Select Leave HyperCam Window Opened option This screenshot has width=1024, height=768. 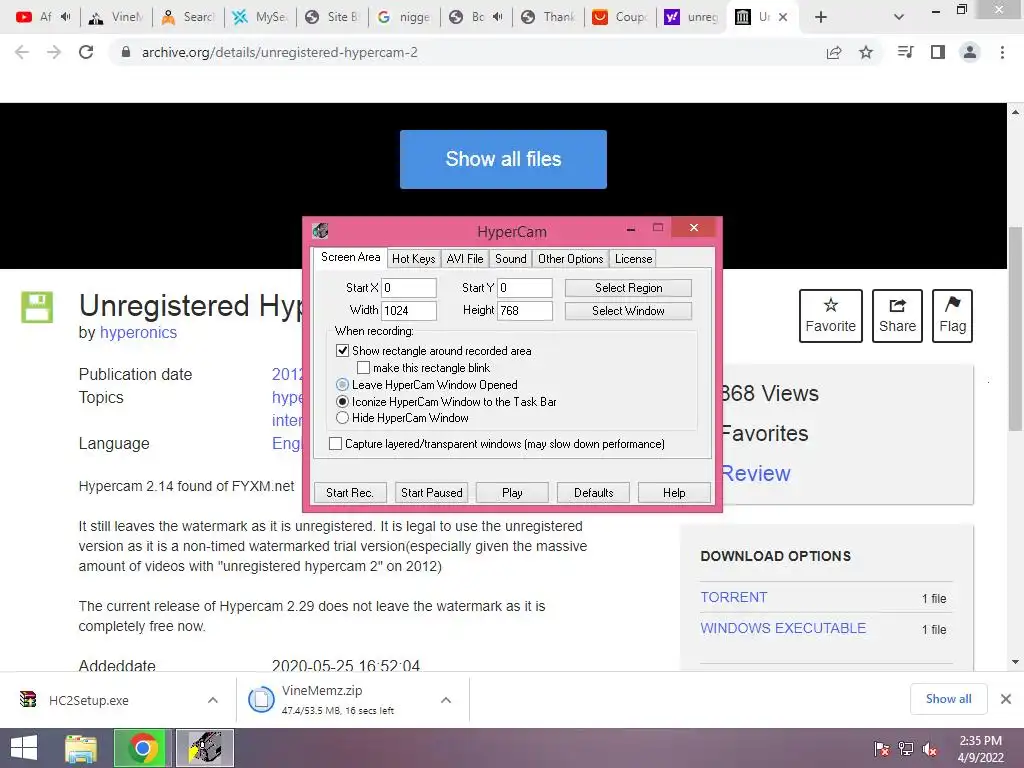point(342,385)
